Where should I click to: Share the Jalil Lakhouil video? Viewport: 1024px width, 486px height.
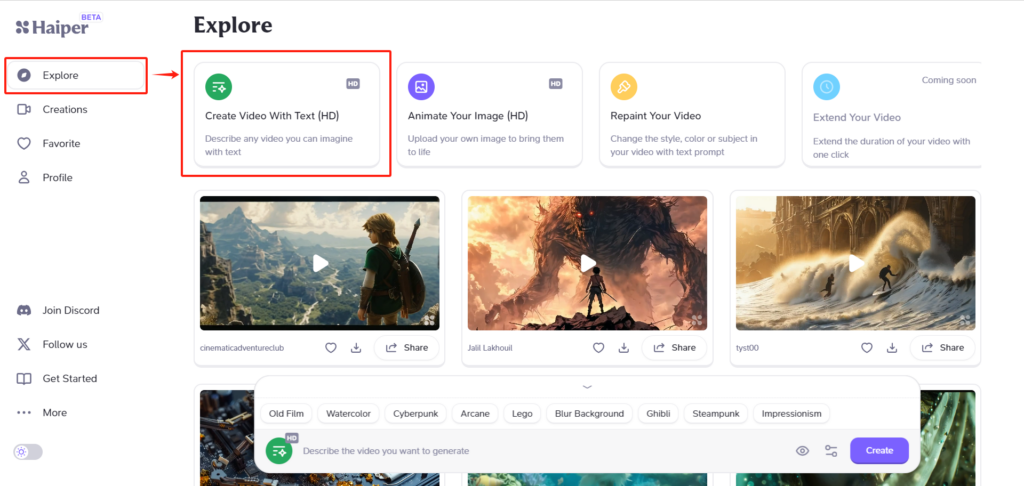coord(675,348)
